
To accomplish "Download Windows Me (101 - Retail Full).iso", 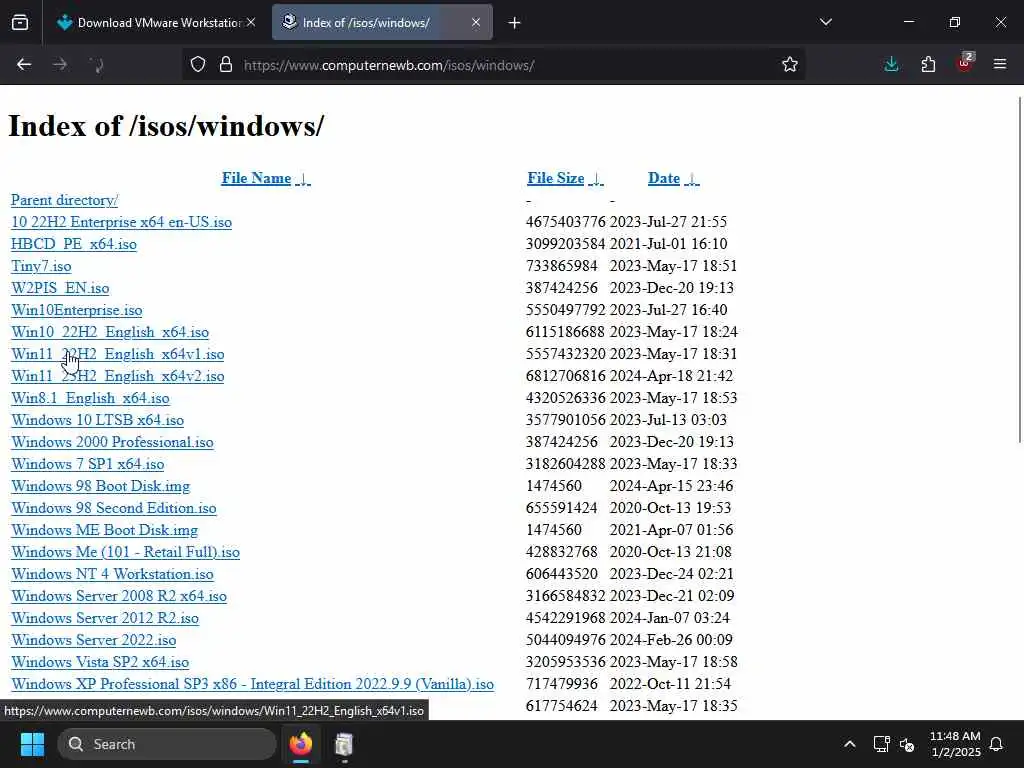I will coord(125,552).
